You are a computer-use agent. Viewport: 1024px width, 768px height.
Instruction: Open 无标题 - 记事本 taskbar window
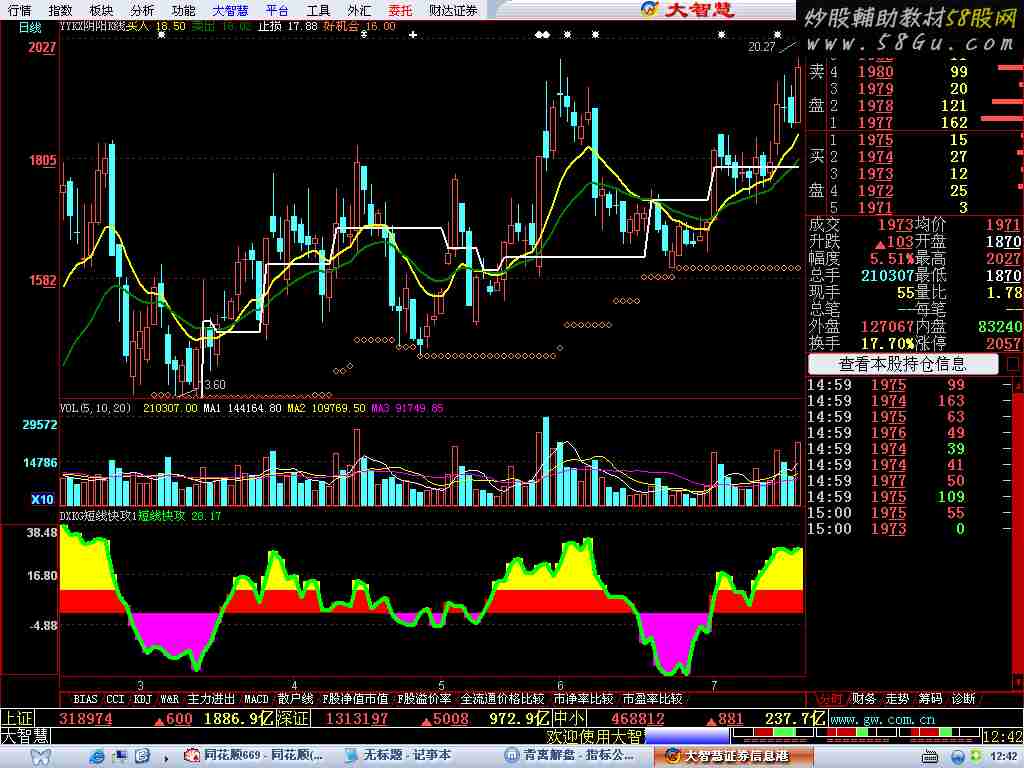point(398,756)
